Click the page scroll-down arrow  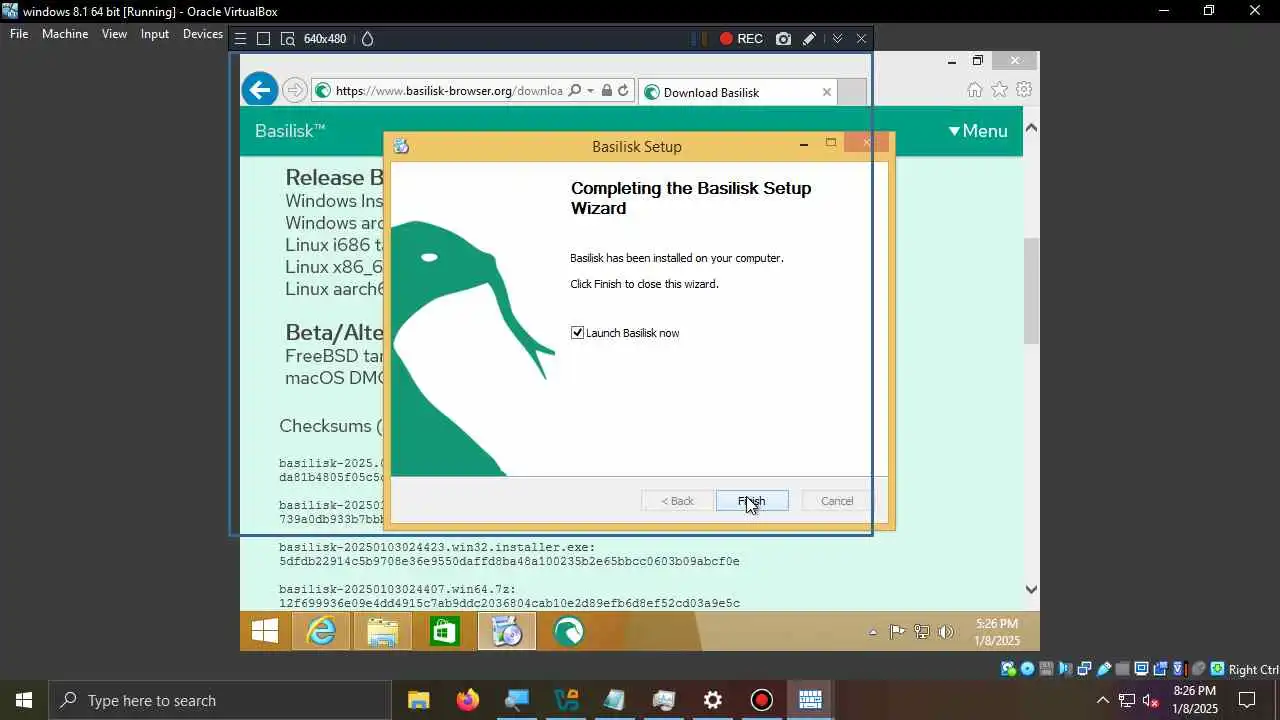[x=1031, y=590]
